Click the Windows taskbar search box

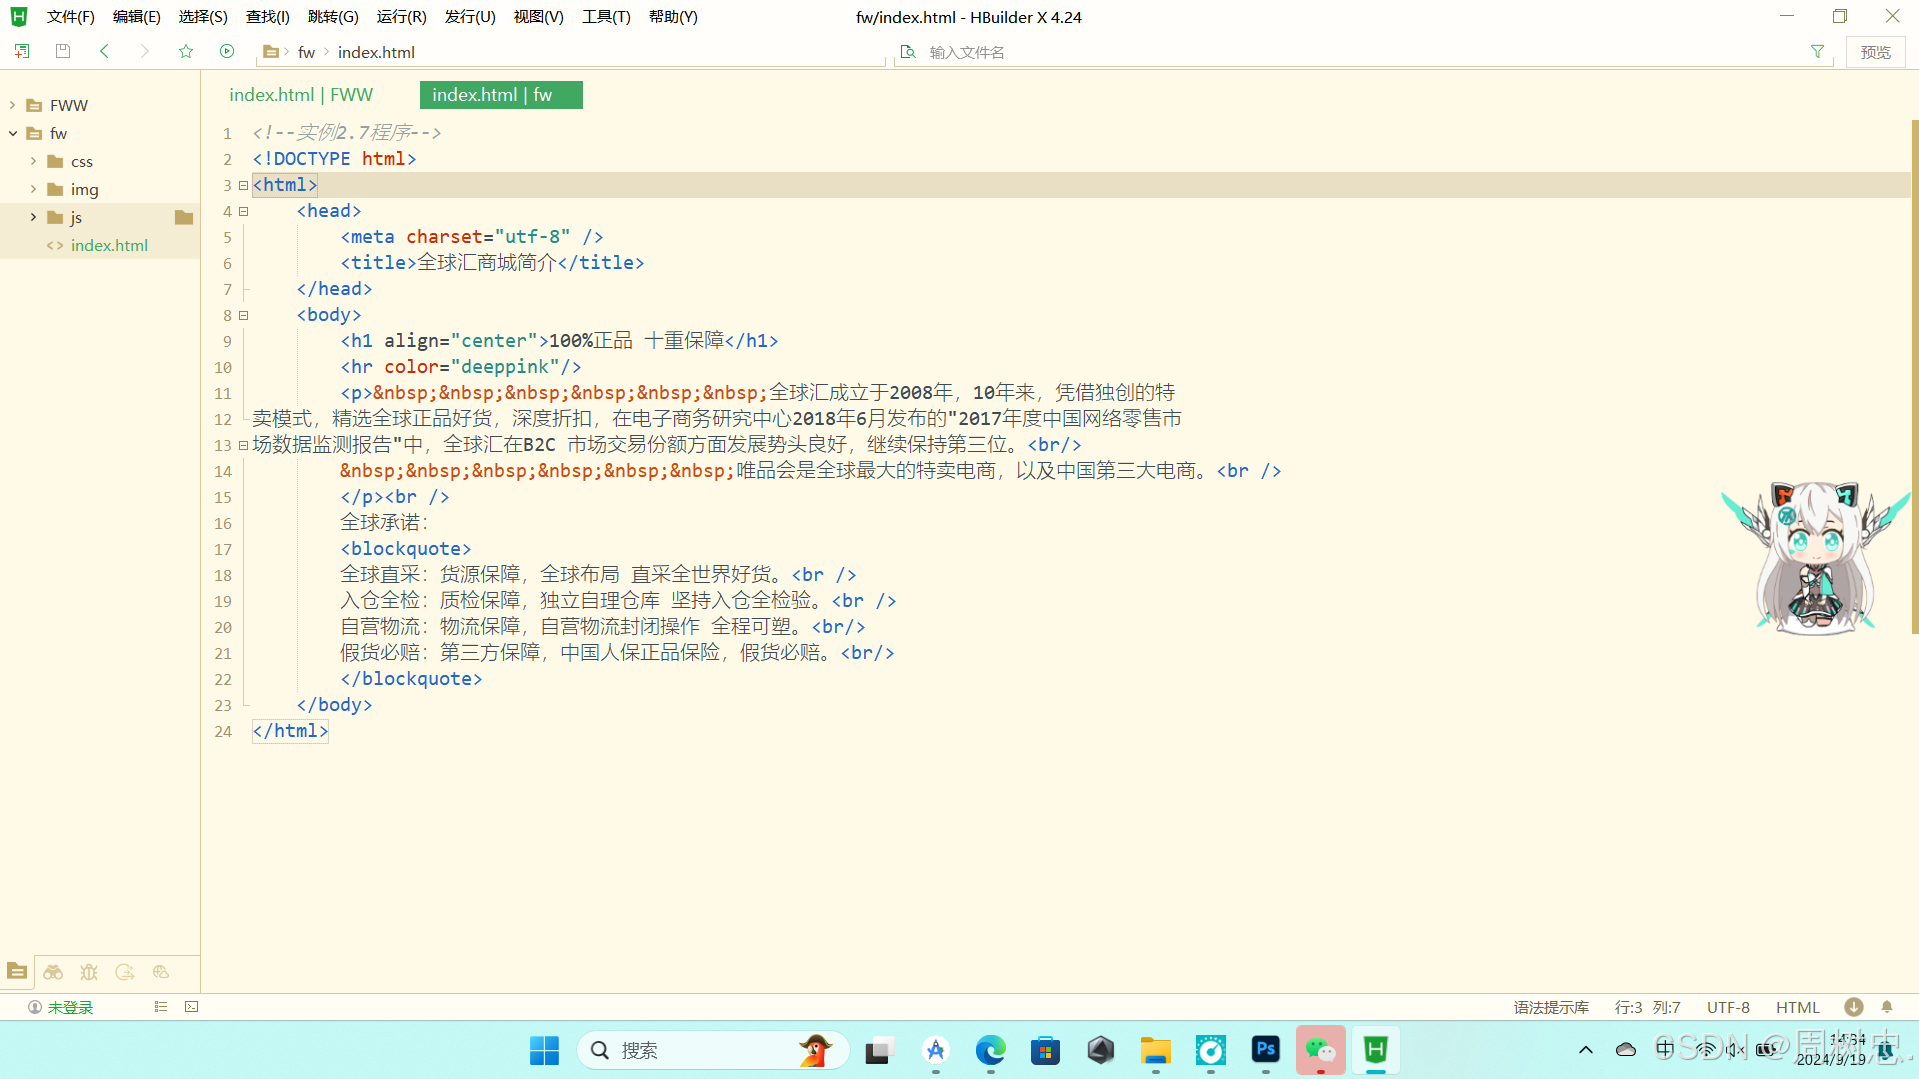(713, 1050)
